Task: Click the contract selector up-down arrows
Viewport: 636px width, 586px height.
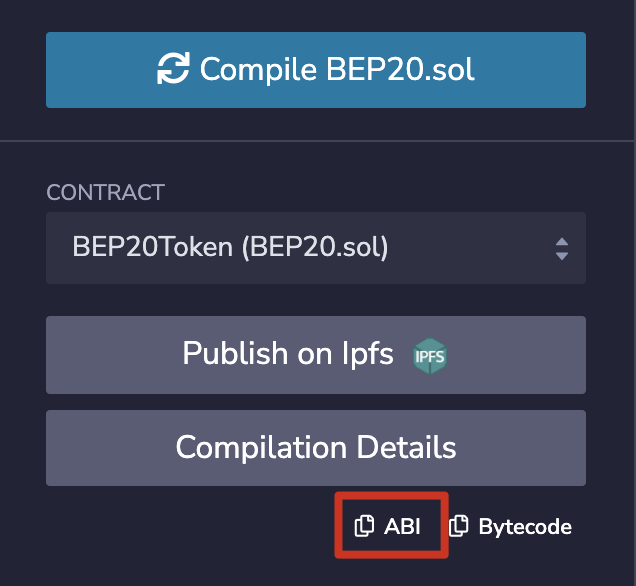Action: [561, 248]
